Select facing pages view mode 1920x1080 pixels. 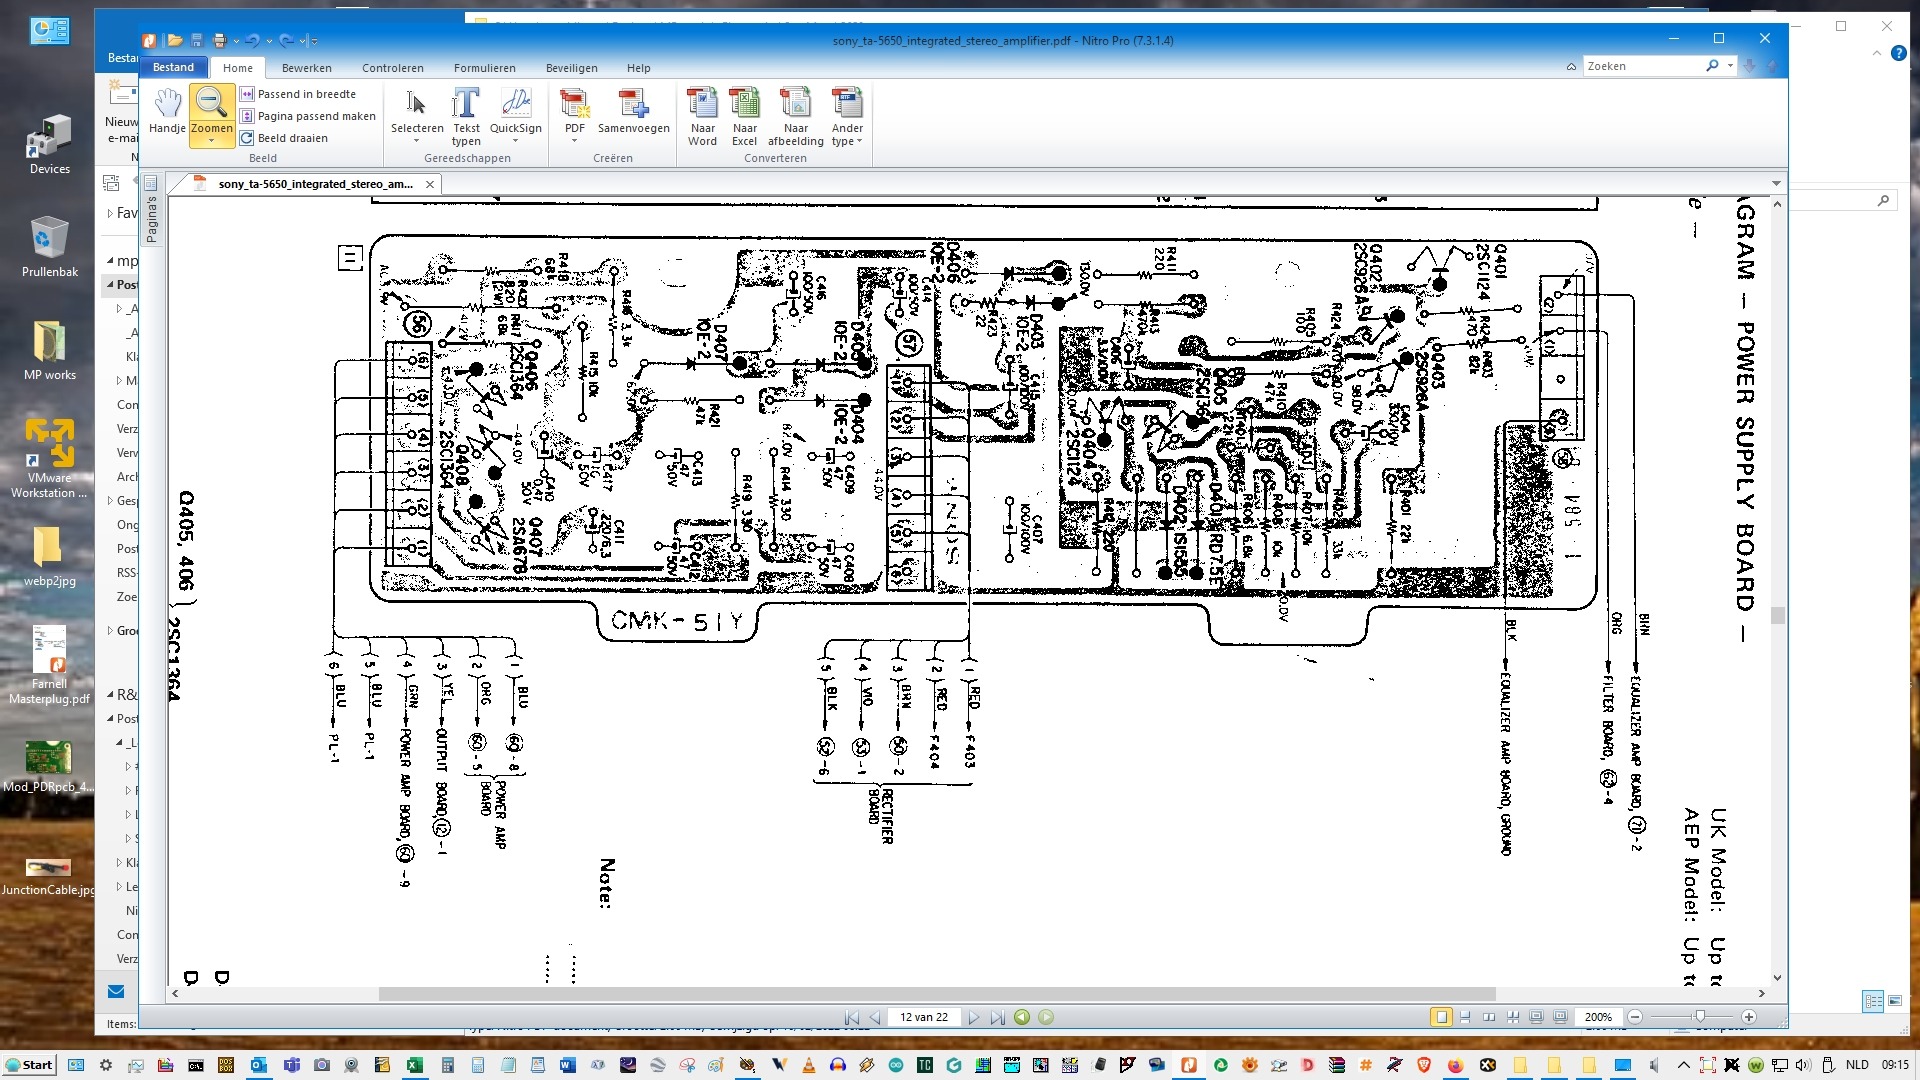pyautogui.click(x=1489, y=1017)
